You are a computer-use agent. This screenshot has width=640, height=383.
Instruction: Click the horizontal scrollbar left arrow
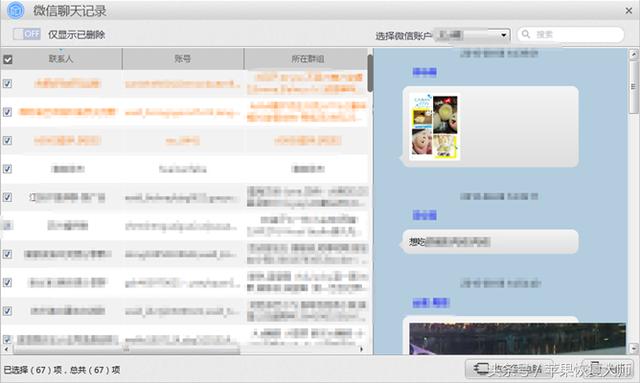6,350
